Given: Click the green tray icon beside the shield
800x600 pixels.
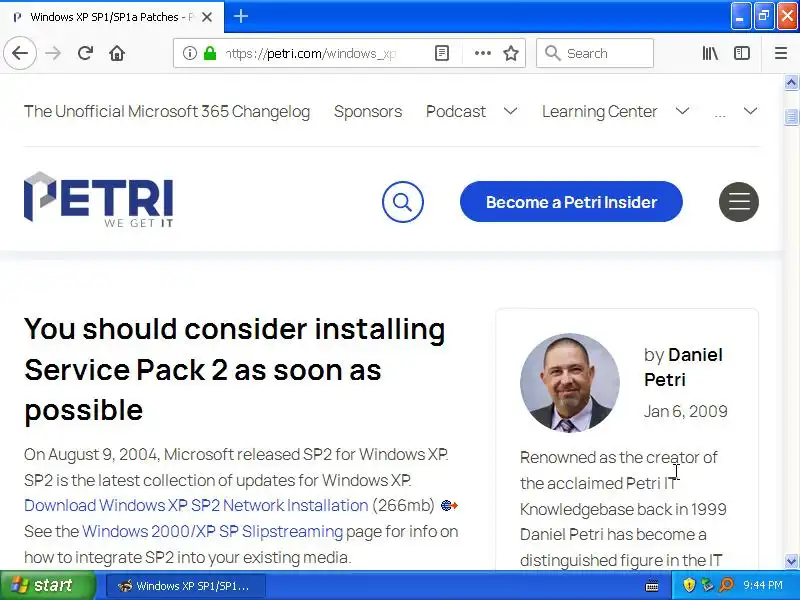Looking at the screenshot, I should [707, 585].
